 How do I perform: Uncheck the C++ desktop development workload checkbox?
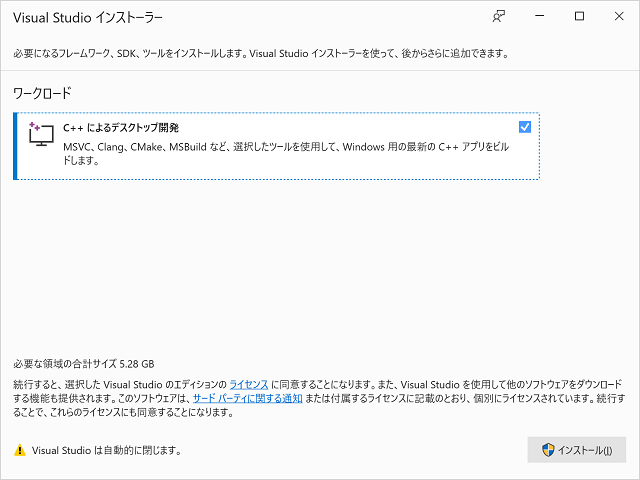[x=525, y=127]
